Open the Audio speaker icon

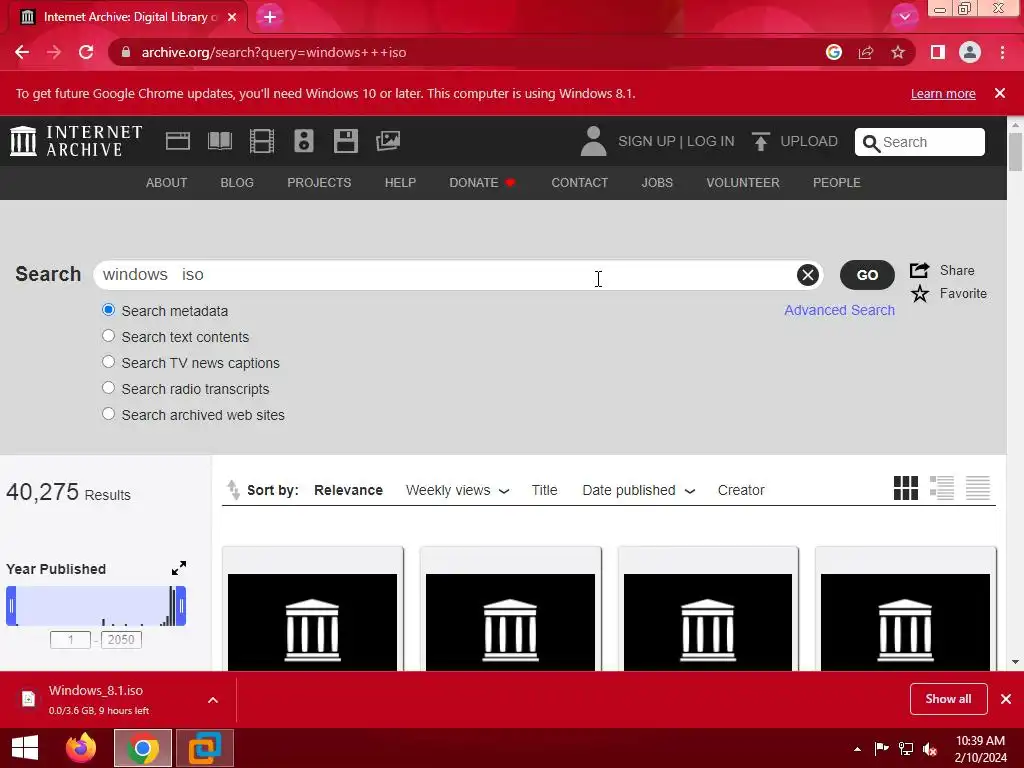click(x=304, y=141)
